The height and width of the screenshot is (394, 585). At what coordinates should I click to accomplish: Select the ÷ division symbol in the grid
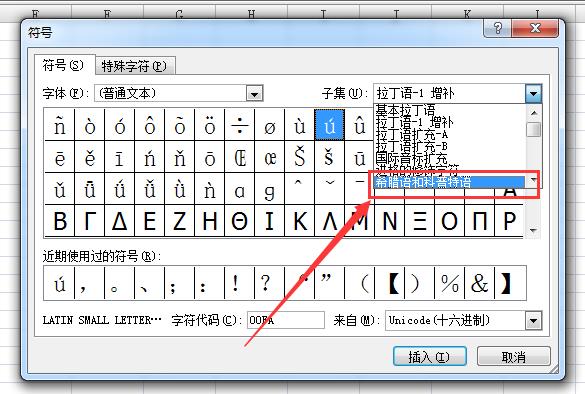pyautogui.click(x=240, y=125)
